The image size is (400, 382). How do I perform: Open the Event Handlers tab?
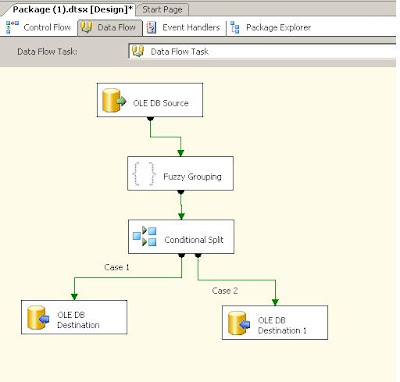pyautogui.click(x=184, y=27)
